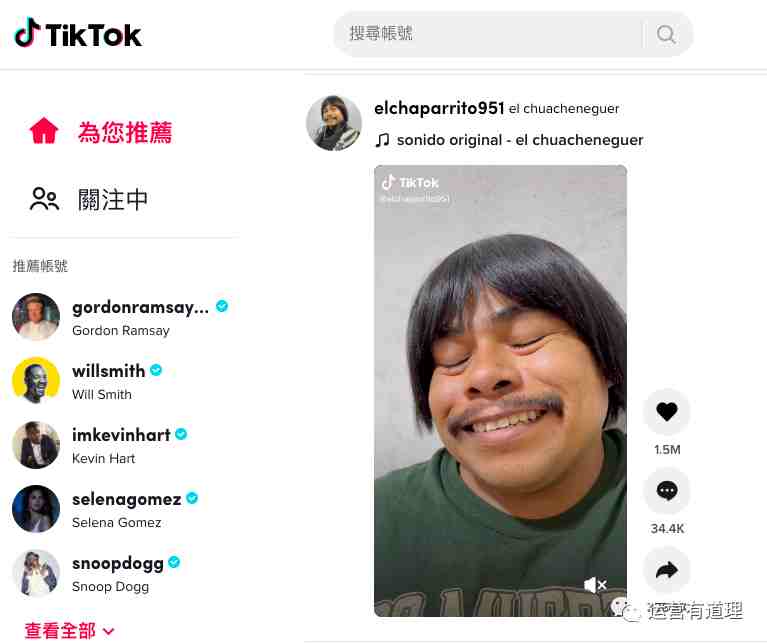Share the video using the arrow icon
The image size is (767, 644).
(667, 570)
